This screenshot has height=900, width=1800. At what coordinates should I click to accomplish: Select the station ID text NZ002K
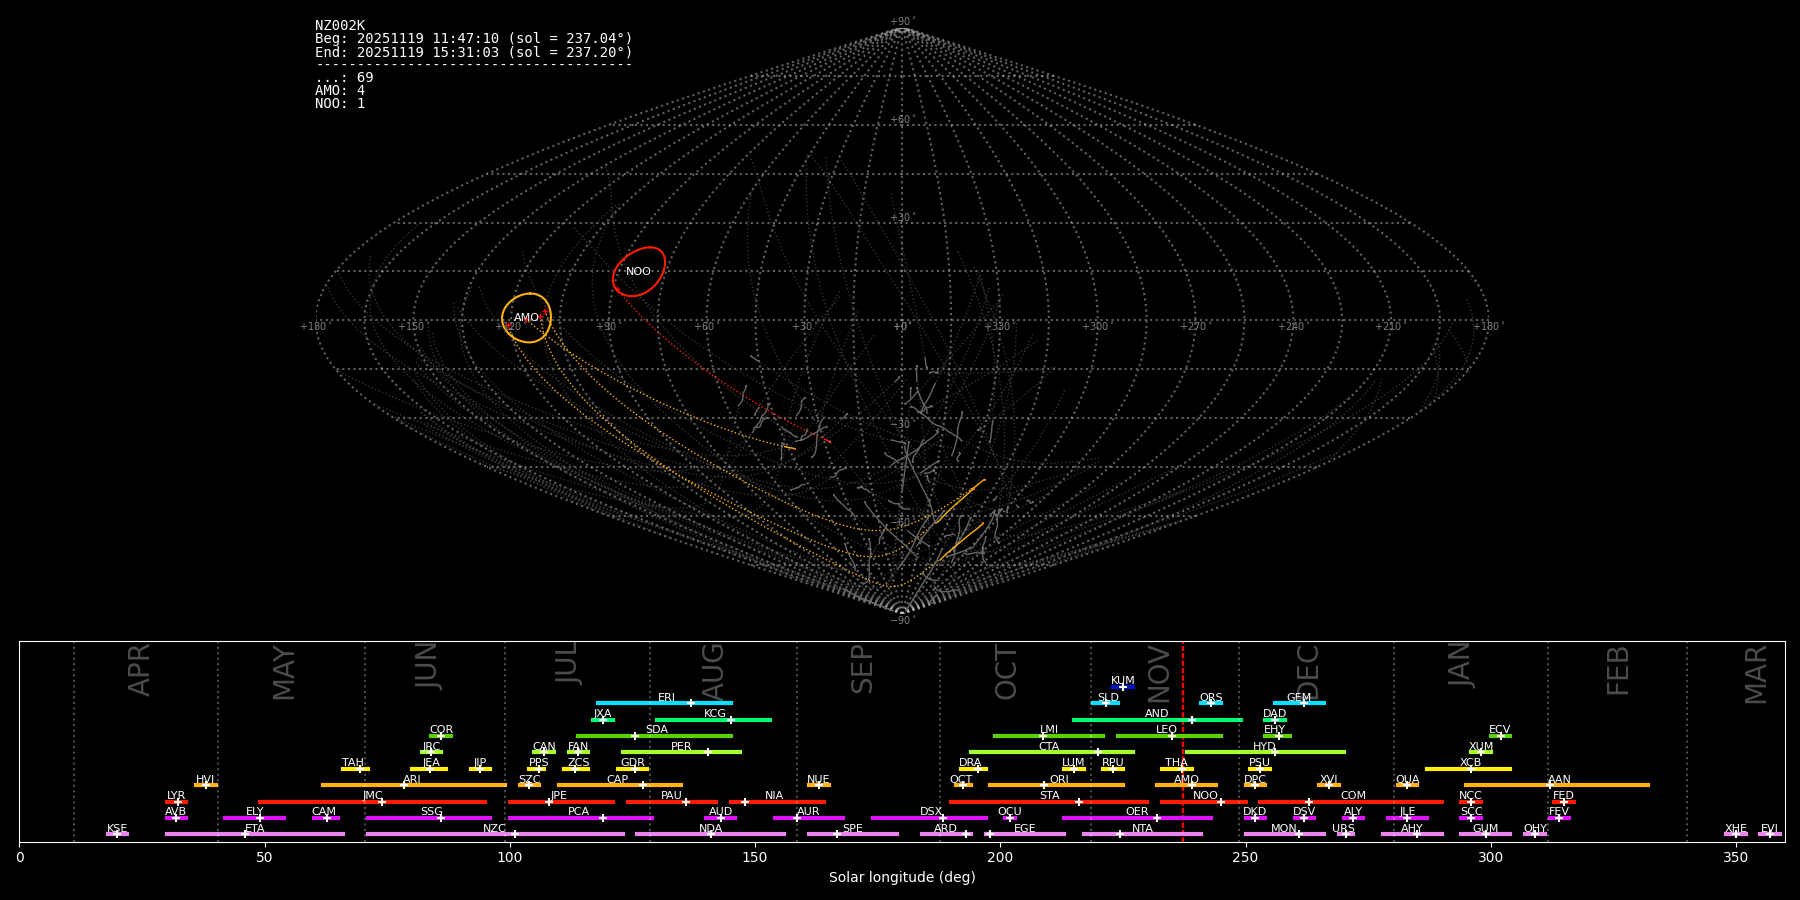click(x=340, y=26)
